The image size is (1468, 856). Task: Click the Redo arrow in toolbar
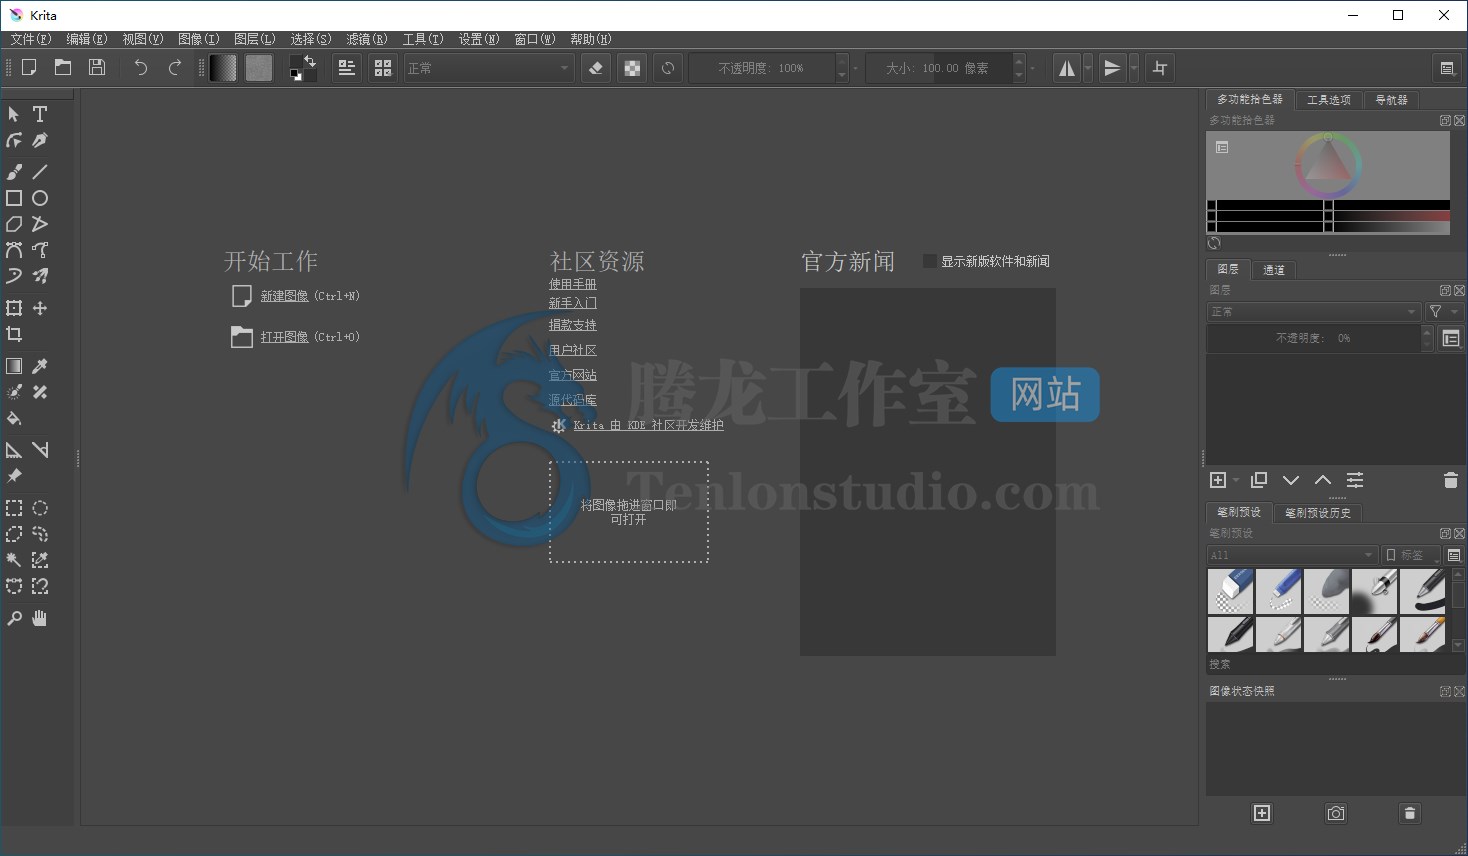click(x=175, y=68)
